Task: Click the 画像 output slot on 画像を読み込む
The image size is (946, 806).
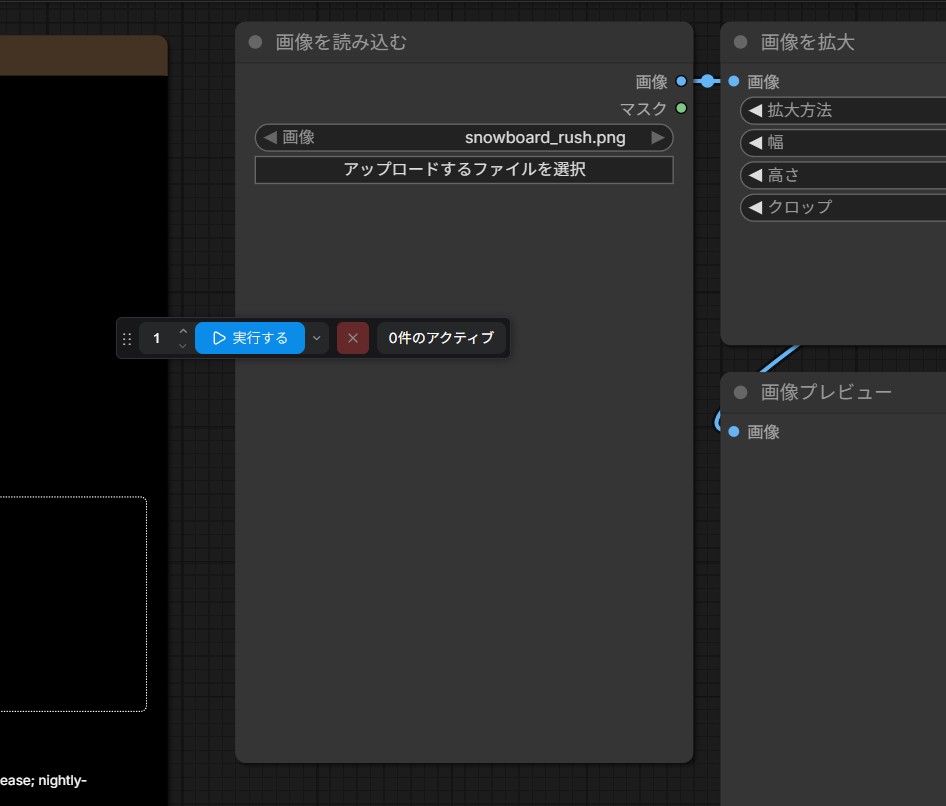Action: (x=681, y=81)
